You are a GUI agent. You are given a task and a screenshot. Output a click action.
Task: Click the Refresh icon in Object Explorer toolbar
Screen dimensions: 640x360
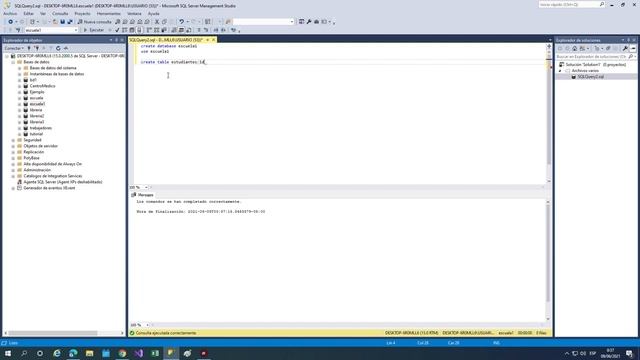58,48
